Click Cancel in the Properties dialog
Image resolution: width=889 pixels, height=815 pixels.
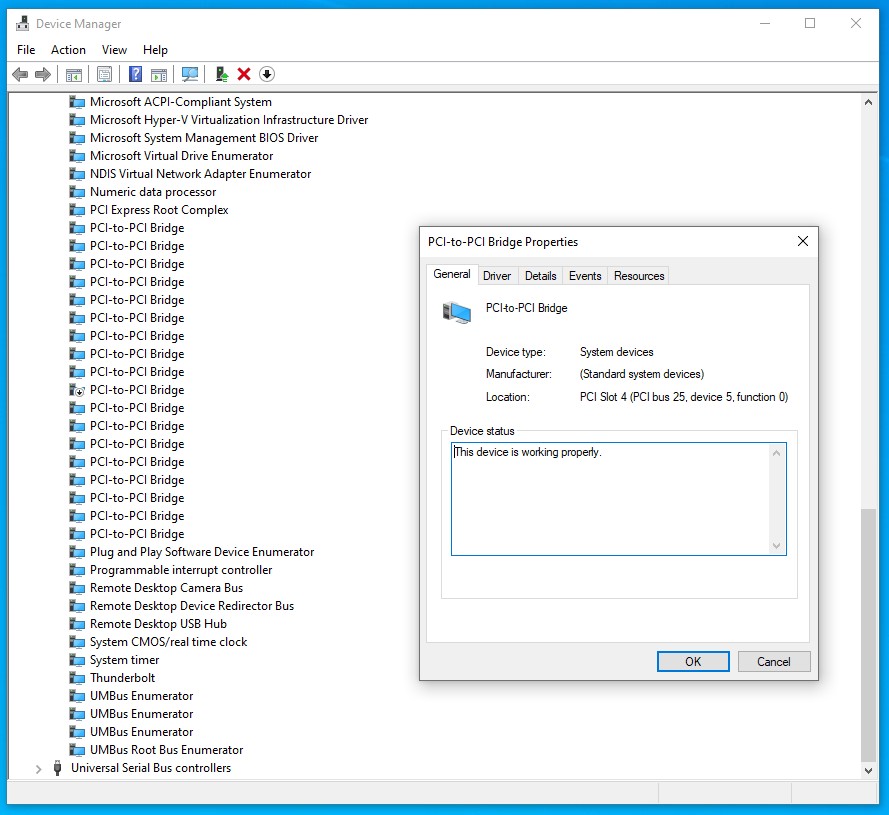(x=773, y=661)
